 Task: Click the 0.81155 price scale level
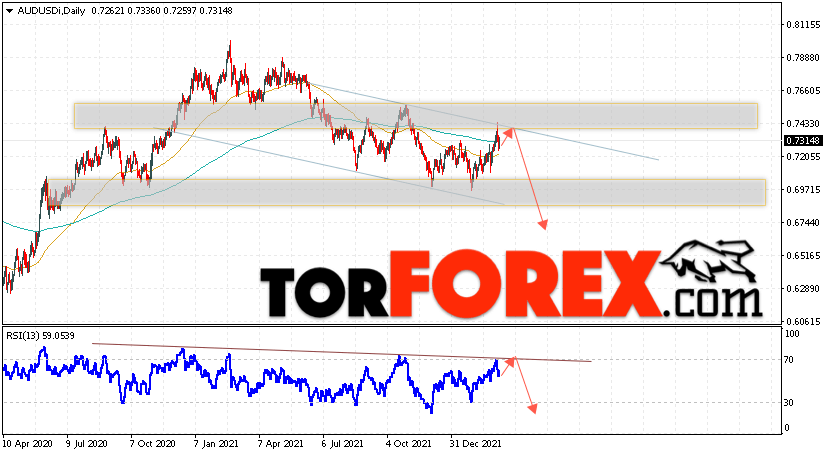803,25
